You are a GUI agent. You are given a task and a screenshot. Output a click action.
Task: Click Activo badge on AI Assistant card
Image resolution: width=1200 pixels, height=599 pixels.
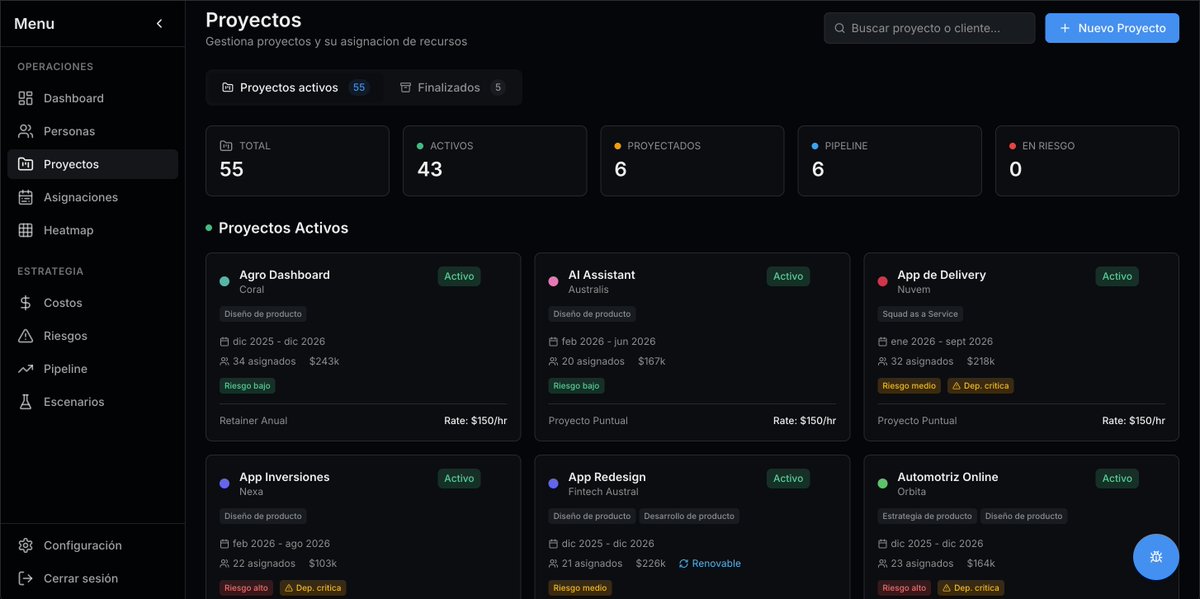click(x=788, y=276)
